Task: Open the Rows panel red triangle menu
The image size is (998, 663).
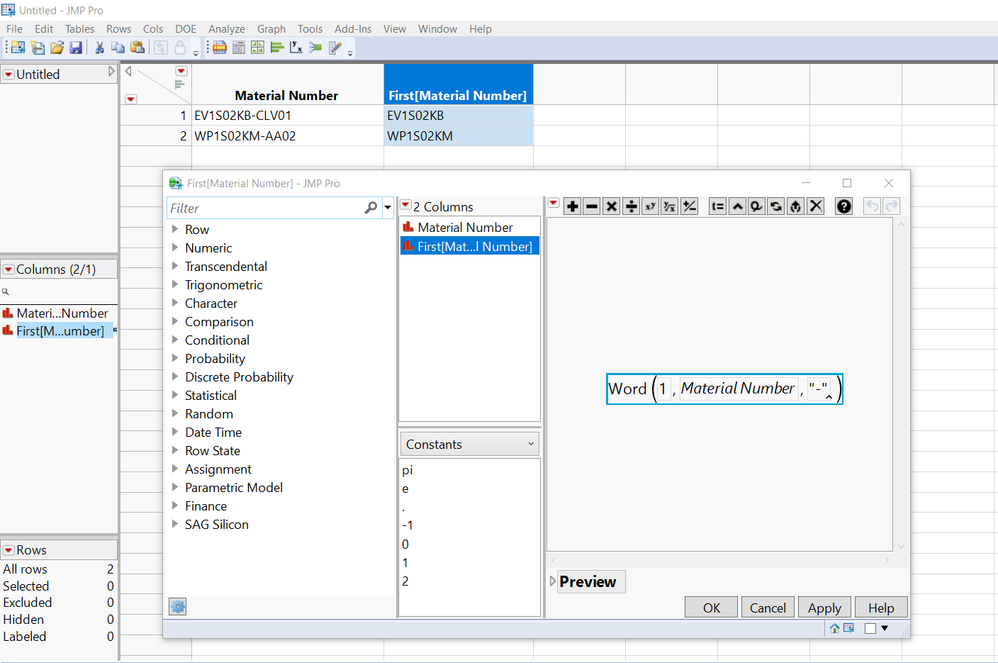Action: [9, 550]
